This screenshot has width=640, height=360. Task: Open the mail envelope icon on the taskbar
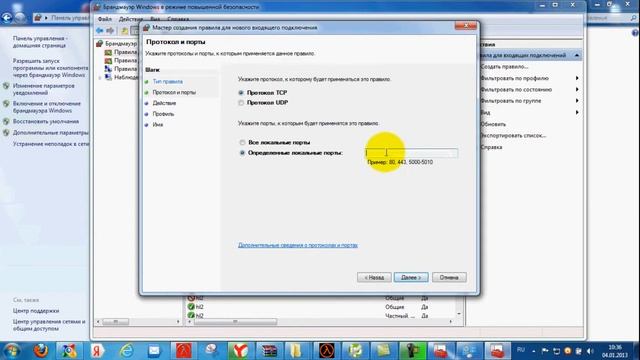point(154,351)
